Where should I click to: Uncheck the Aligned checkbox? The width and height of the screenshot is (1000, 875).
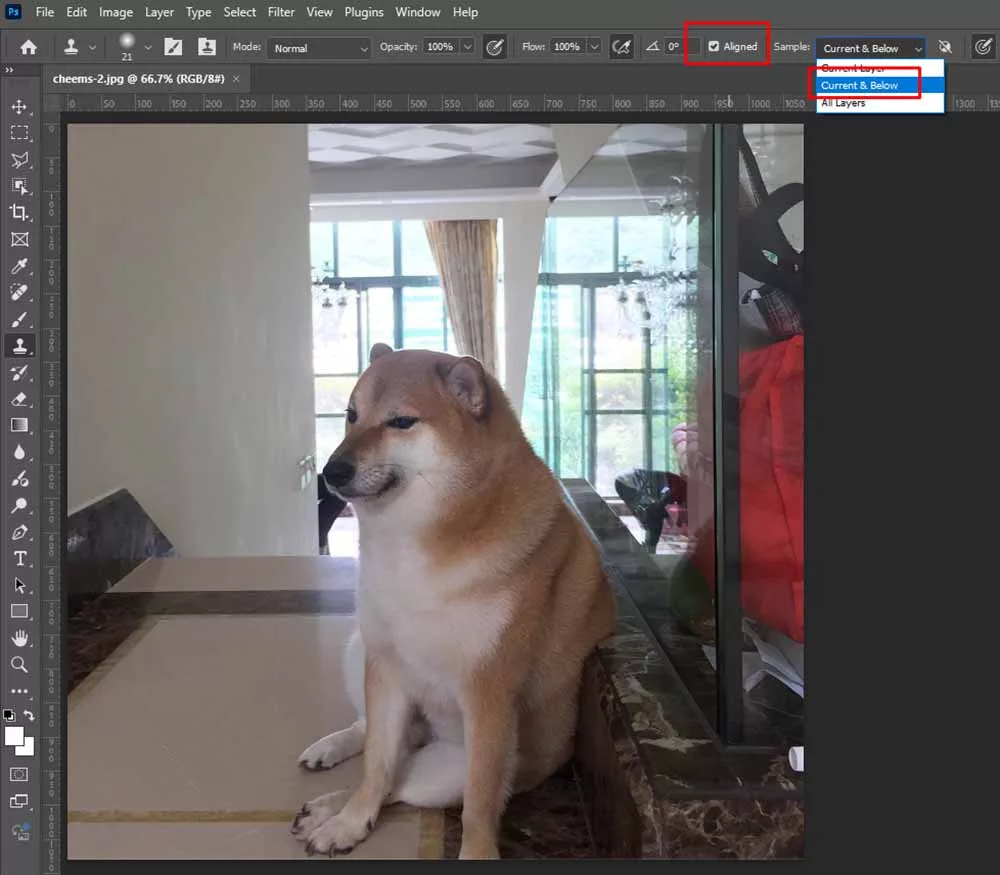[714, 47]
